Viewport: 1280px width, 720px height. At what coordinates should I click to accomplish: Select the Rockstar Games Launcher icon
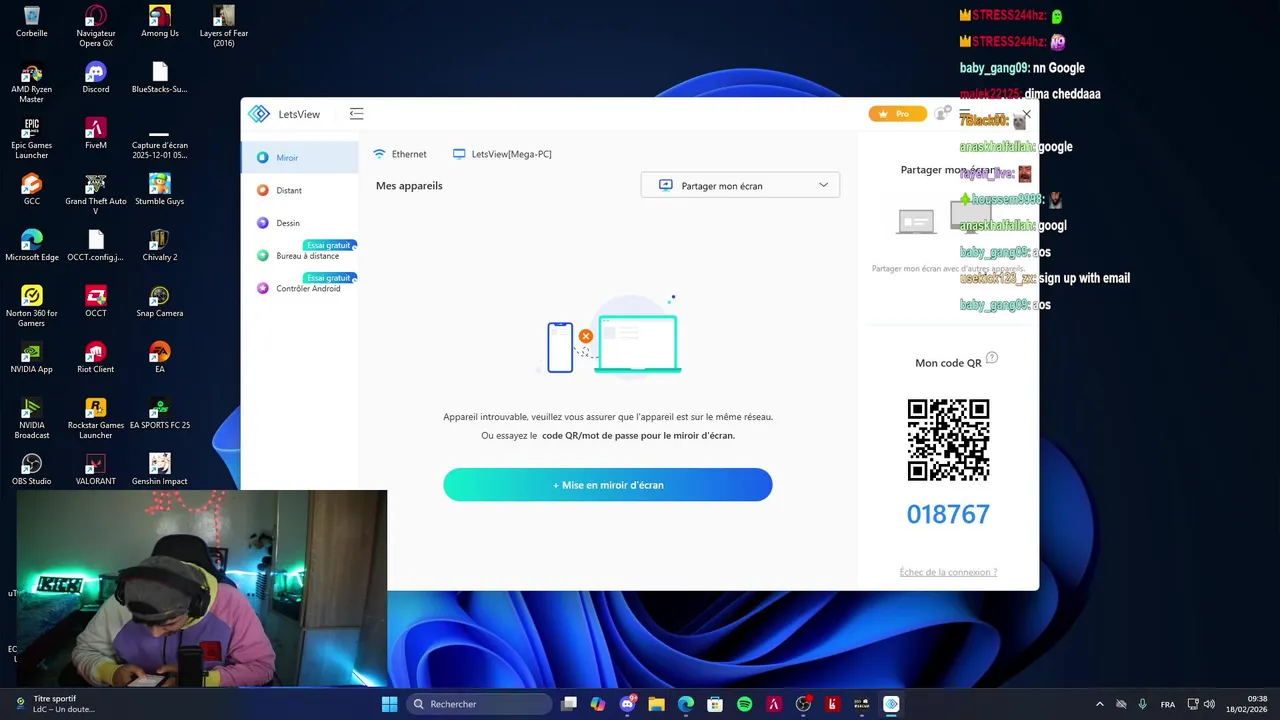96,419
